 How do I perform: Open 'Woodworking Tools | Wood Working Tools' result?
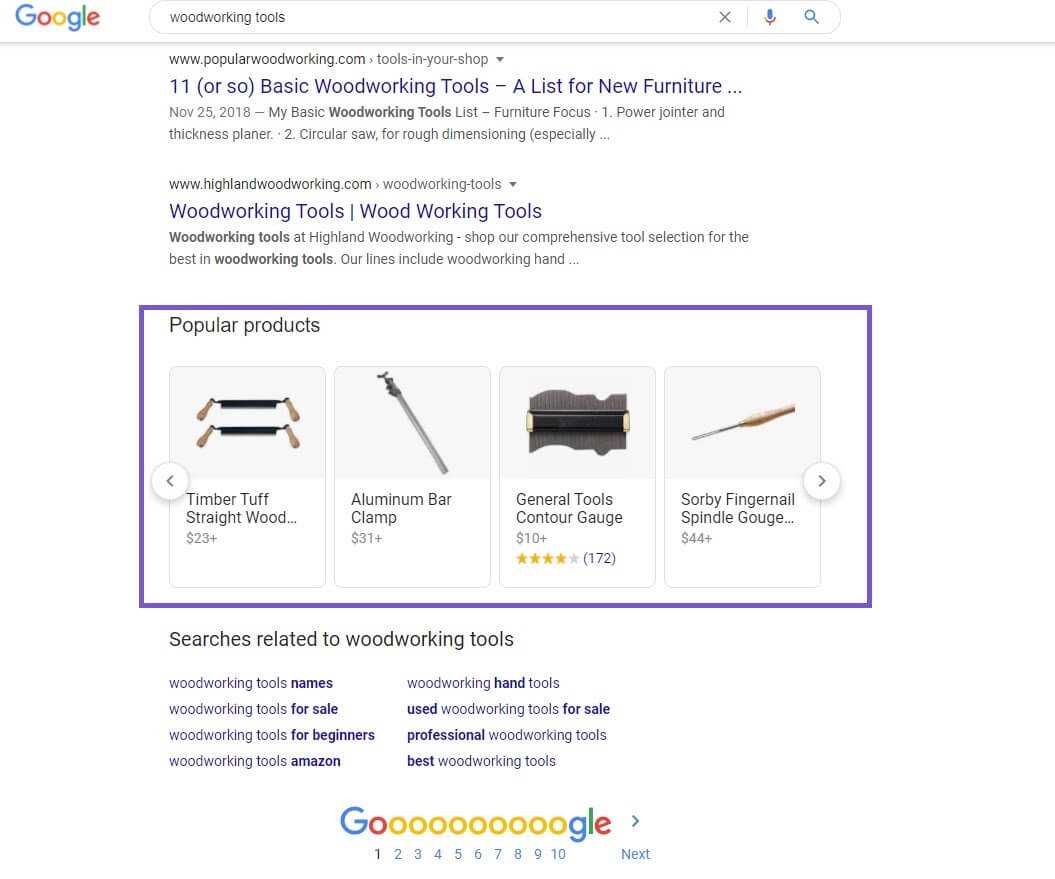pos(355,211)
